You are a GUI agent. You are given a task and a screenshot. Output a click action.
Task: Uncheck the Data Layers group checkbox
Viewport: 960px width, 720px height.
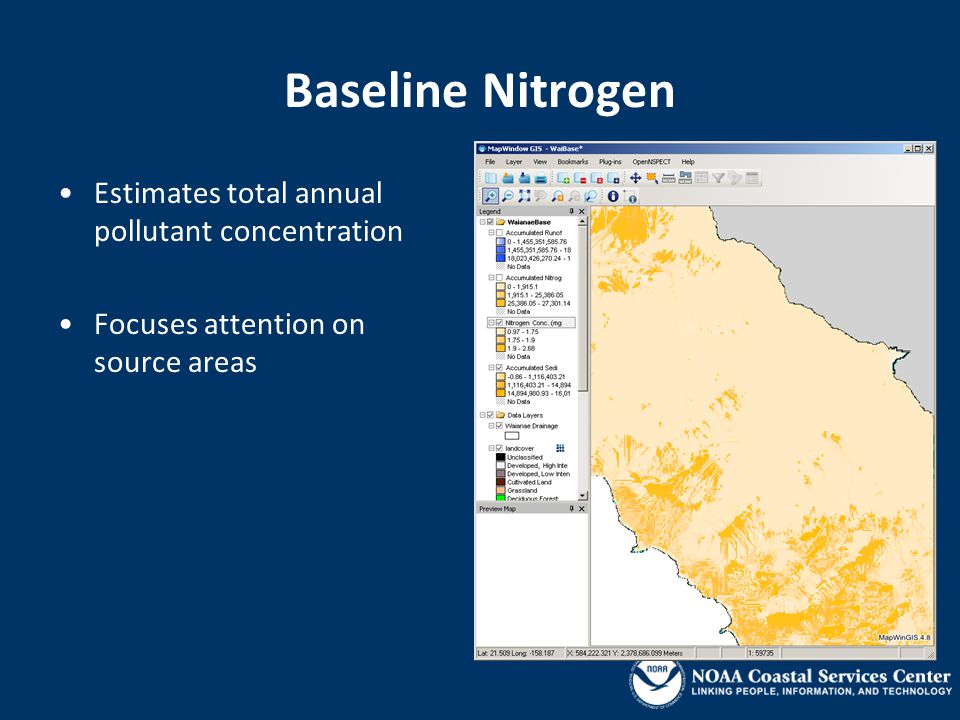click(490, 414)
